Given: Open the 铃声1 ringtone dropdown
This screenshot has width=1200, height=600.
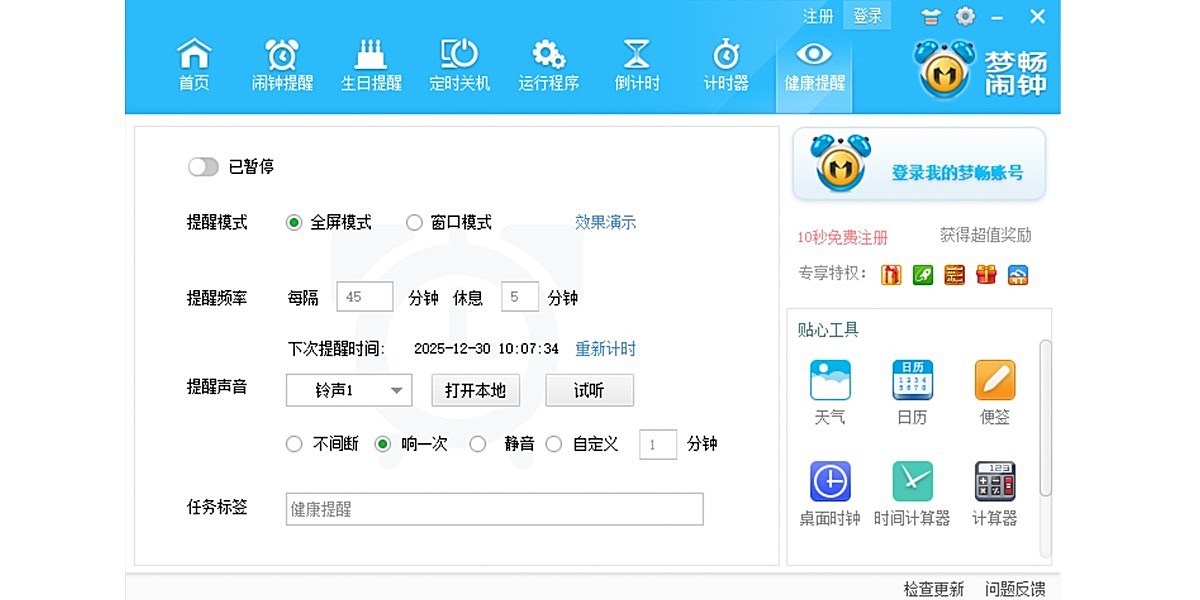Looking at the screenshot, I should tap(348, 390).
